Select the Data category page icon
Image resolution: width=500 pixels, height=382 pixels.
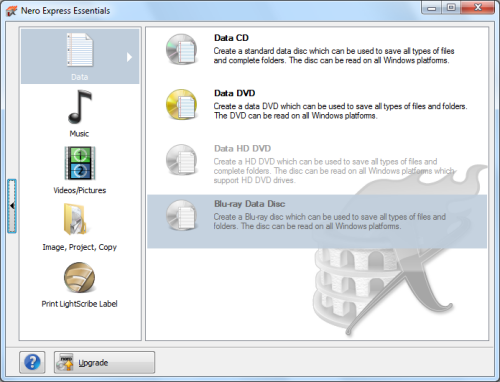click(x=80, y=50)
